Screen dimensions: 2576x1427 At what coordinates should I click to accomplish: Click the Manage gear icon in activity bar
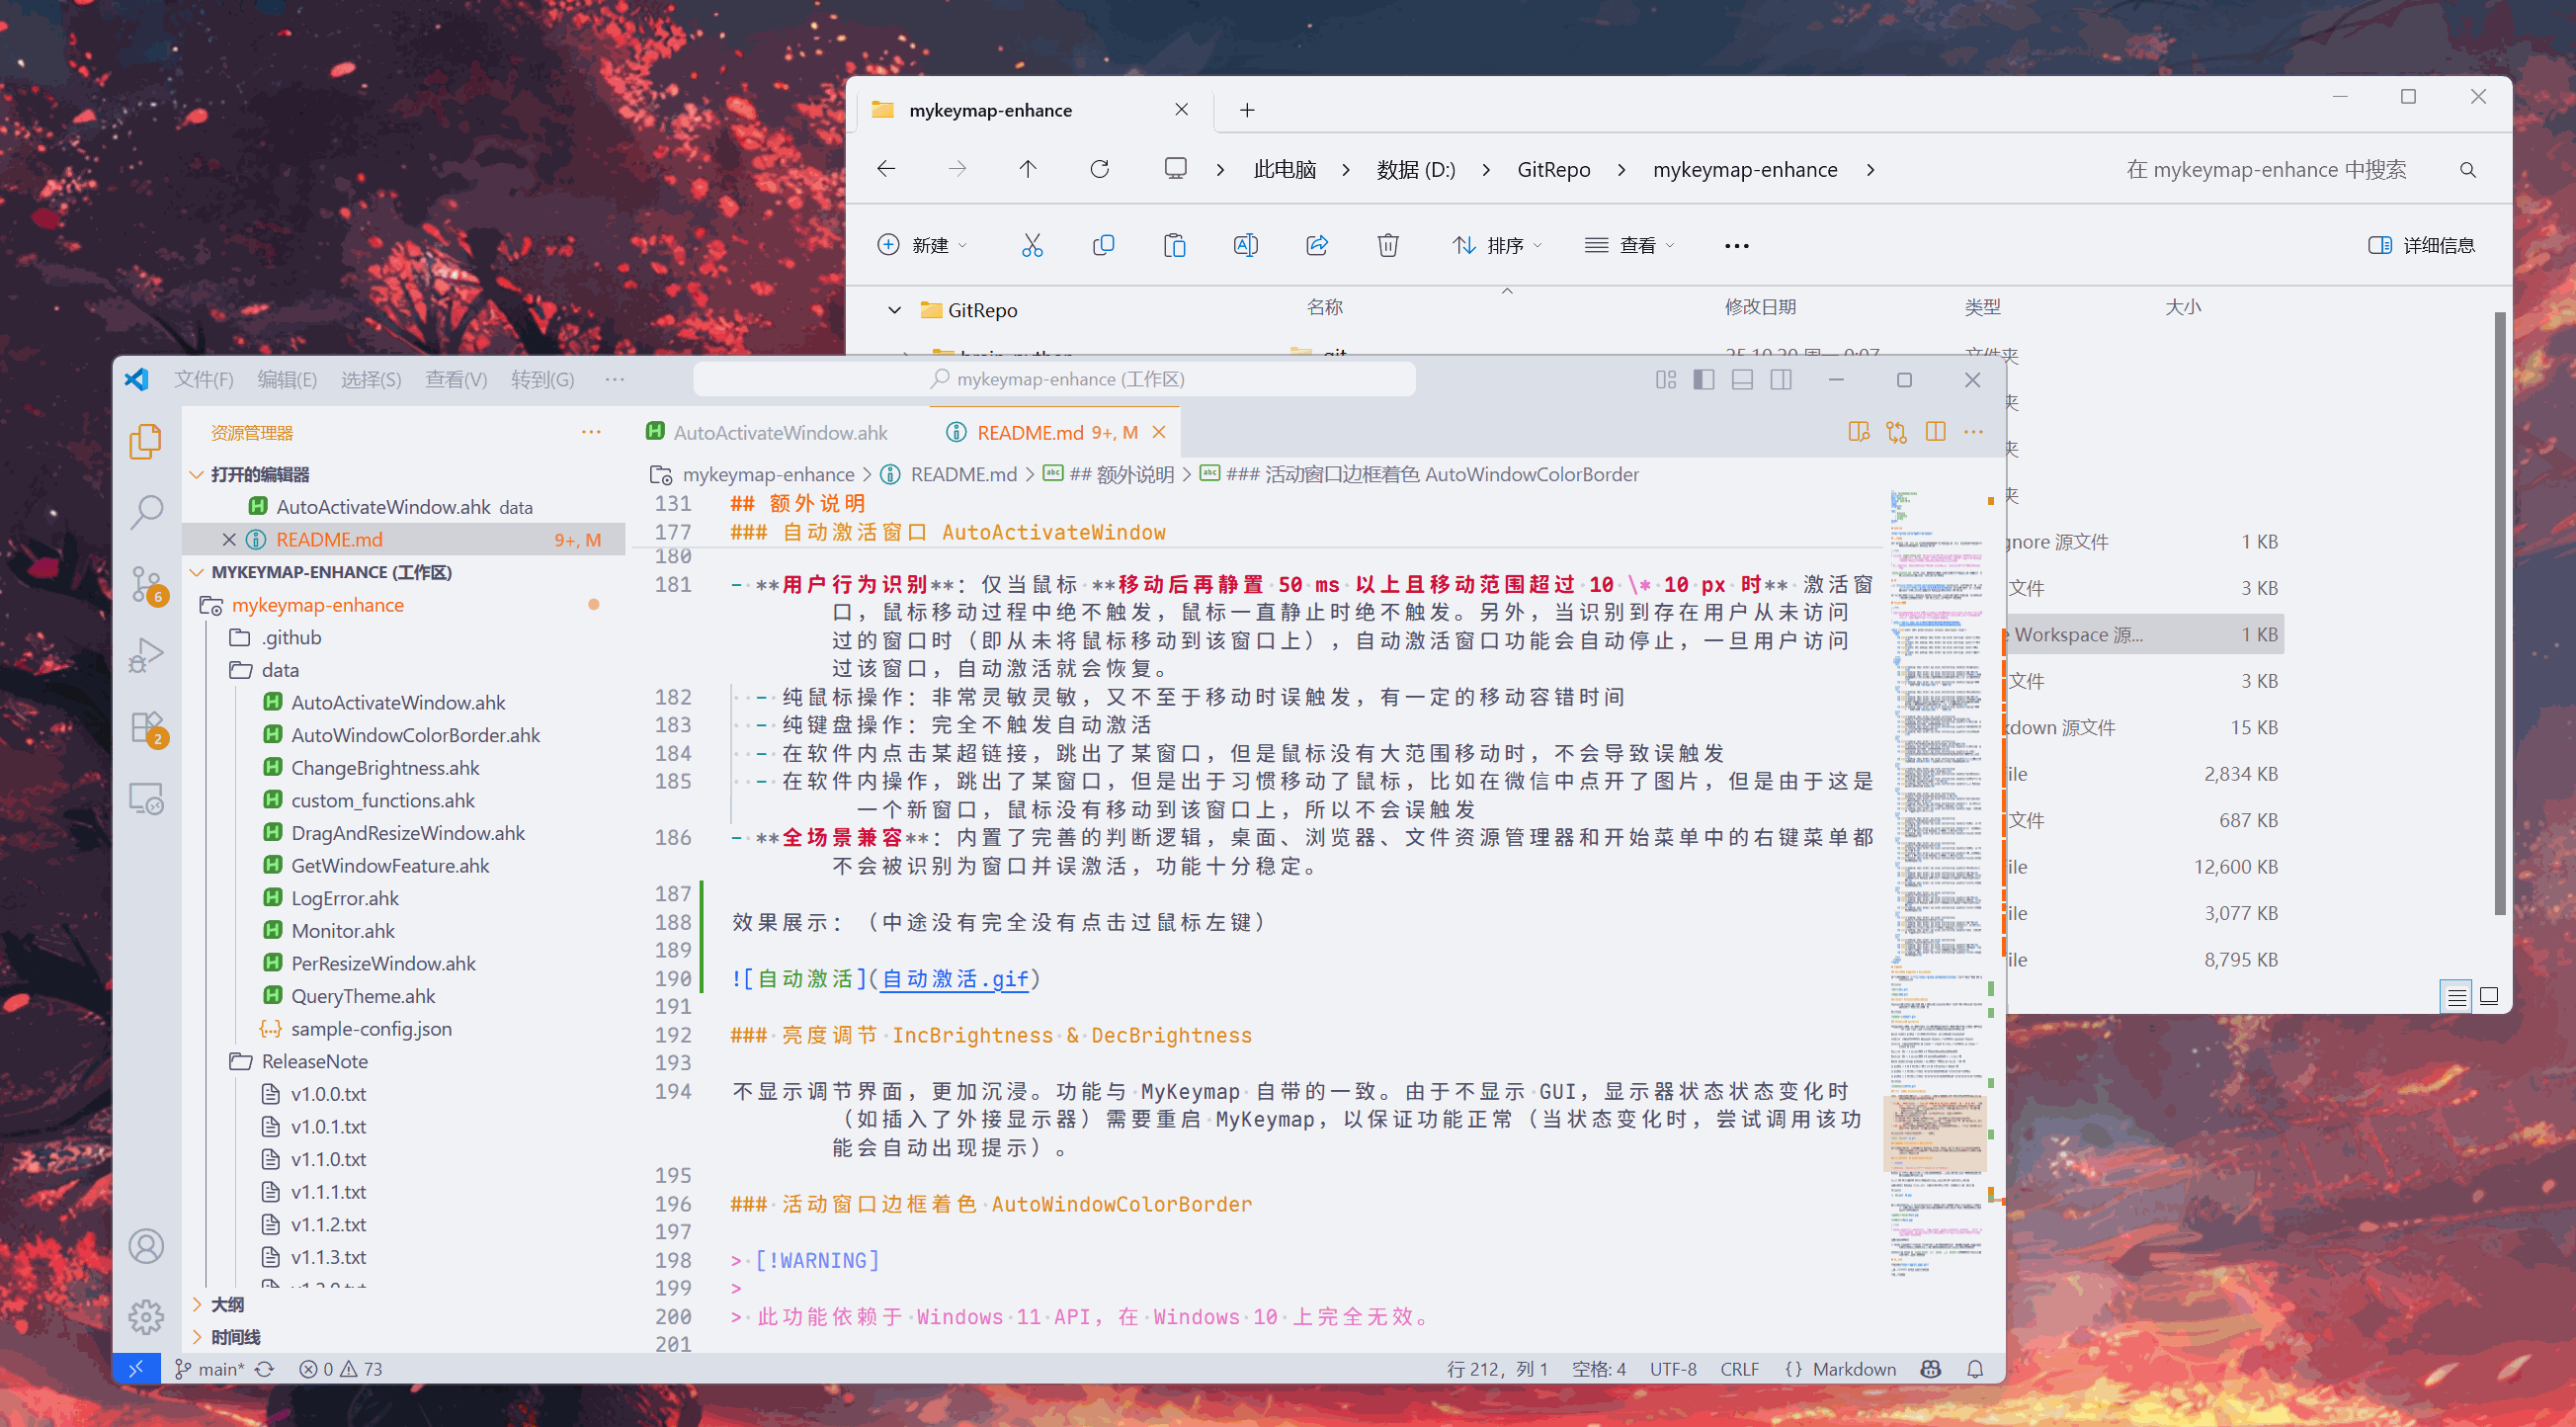146,1317
